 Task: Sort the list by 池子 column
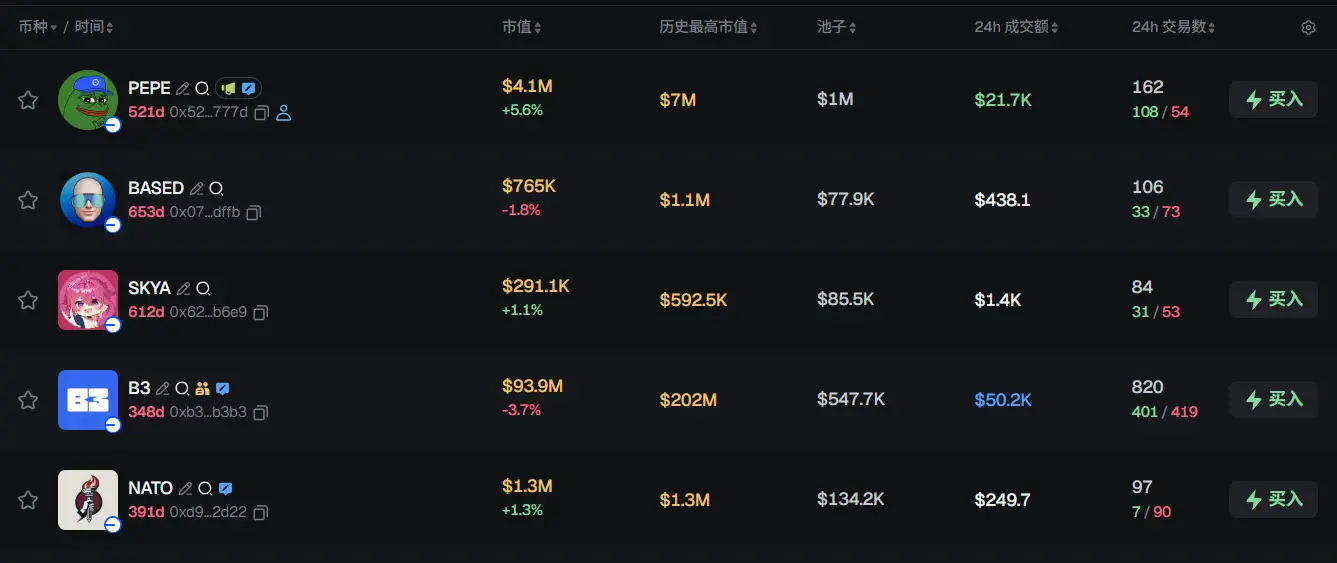click(x=836, y=28)
